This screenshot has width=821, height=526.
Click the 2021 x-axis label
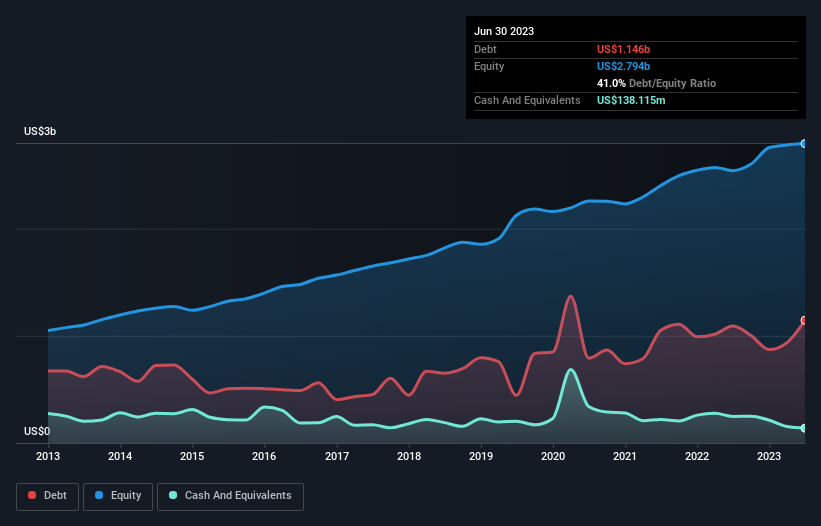[625, 456]
